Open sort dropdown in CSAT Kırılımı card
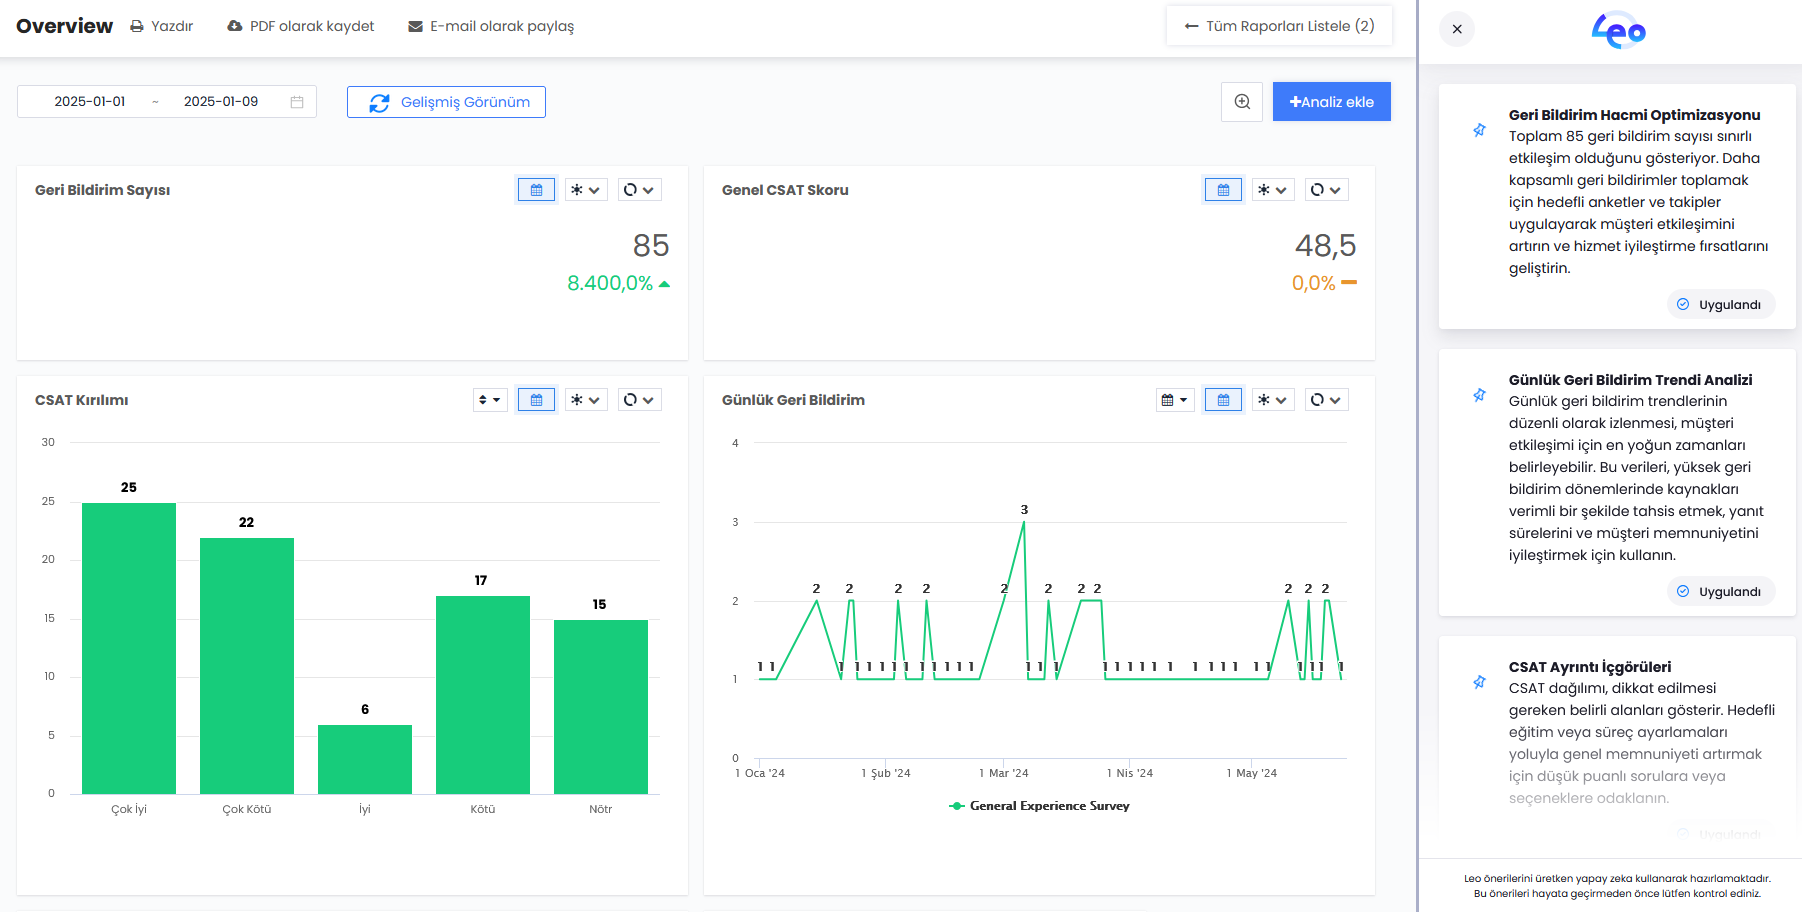 coord(490,400)
